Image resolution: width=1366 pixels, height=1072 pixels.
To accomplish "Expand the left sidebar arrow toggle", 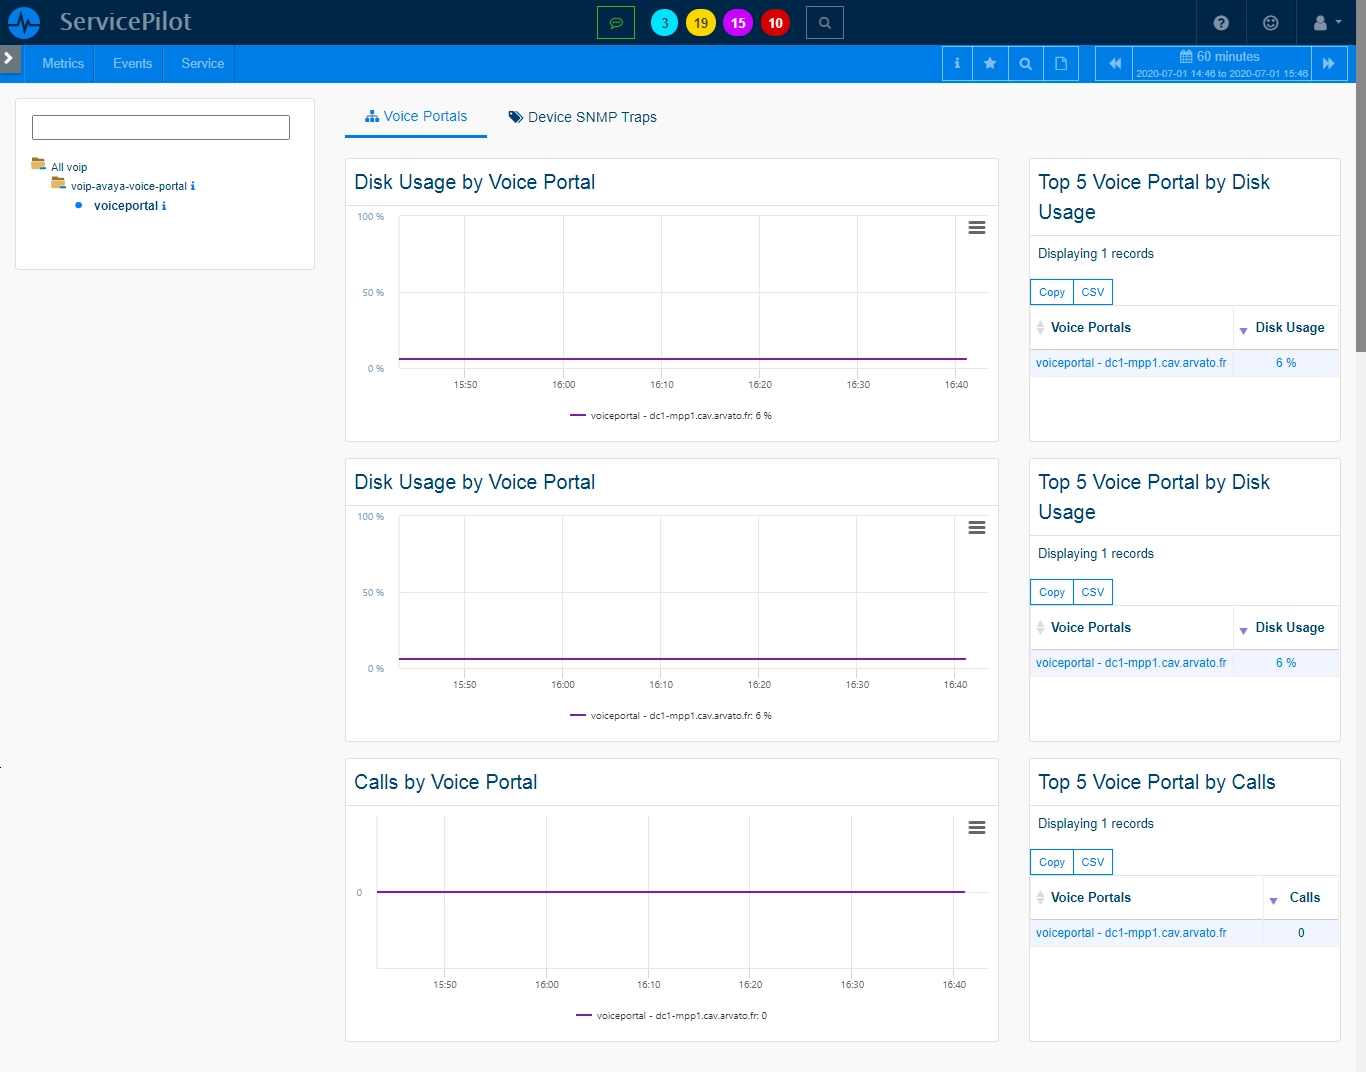I will [9, 58].
